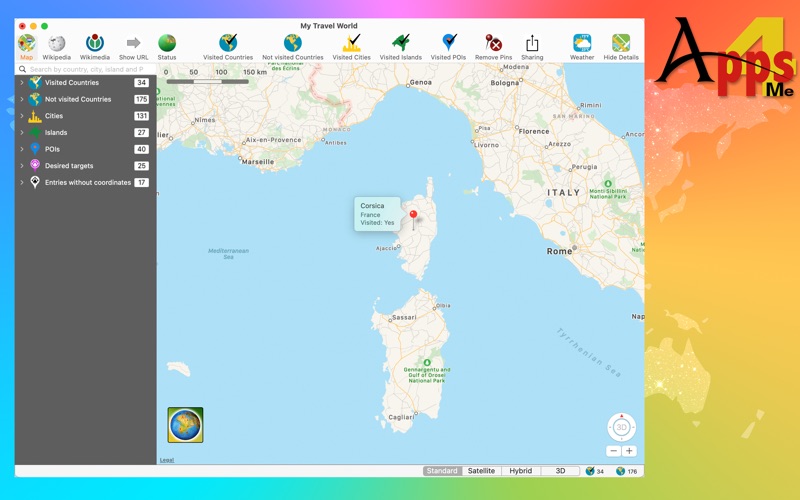
Task: Click the Sassari label on the map
Action: (405, 317)
